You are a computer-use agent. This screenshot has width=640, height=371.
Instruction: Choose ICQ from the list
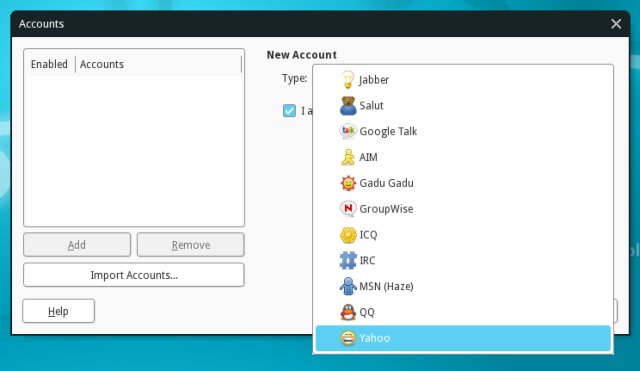463,235
